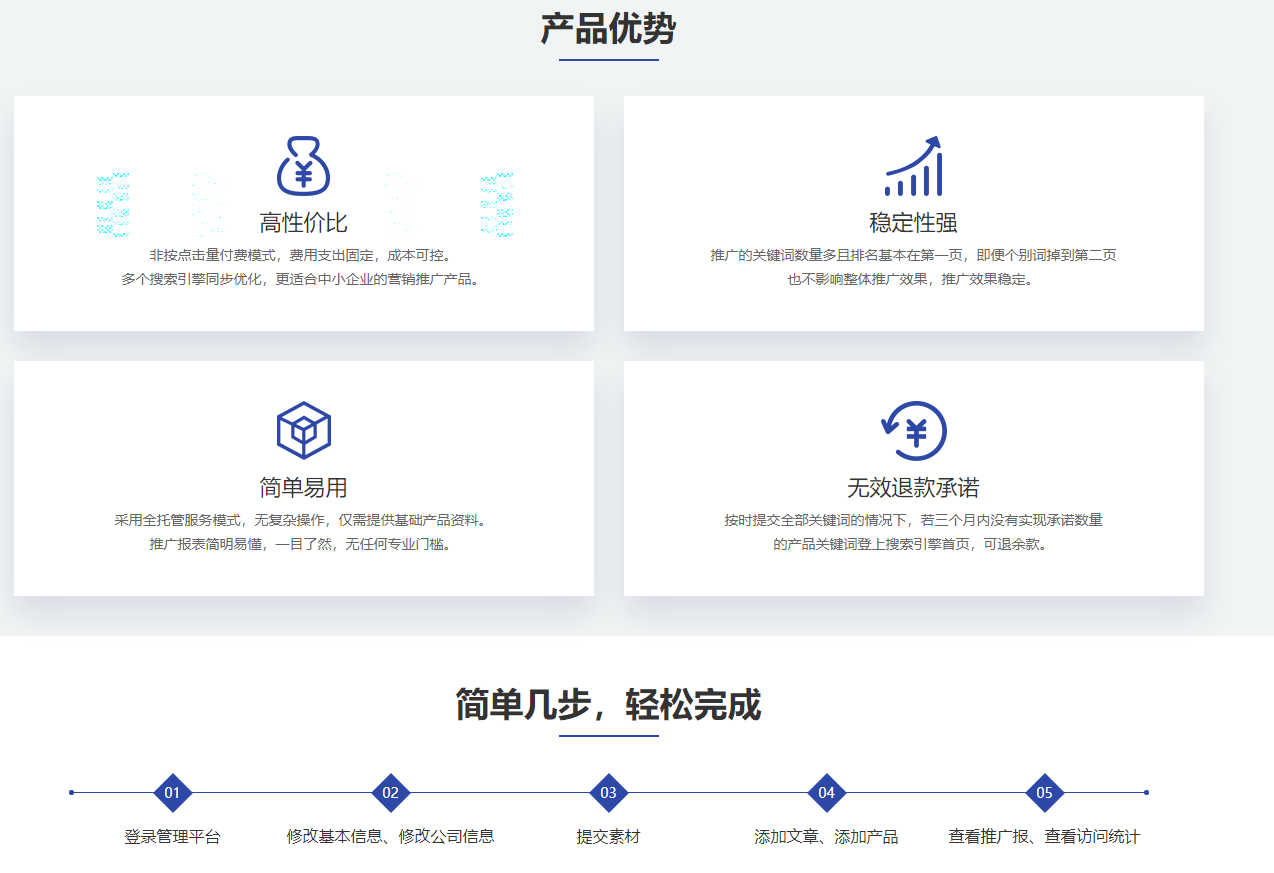The image size is (1274, 873).
Task: Select step 05 diamond marker
Action: 1044,793
